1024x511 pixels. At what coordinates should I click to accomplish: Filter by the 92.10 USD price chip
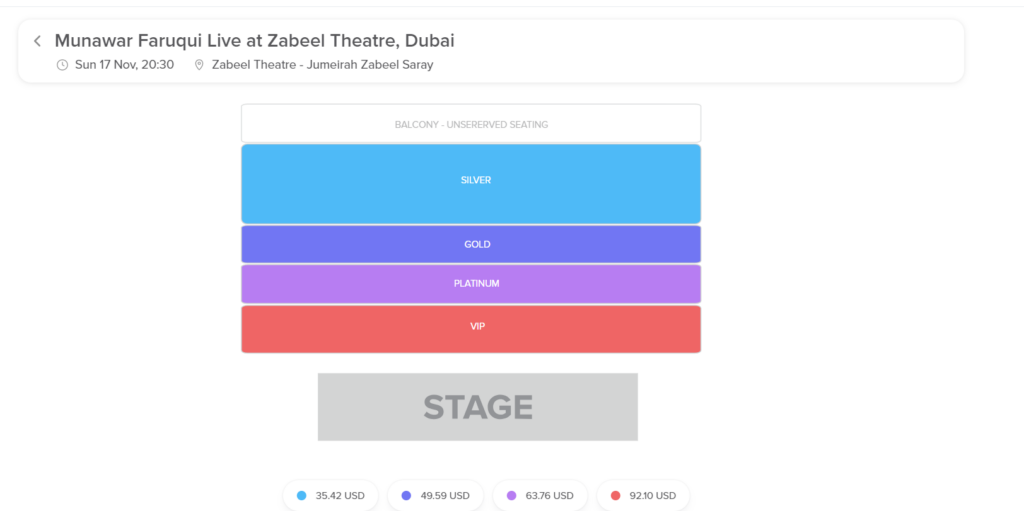[x=643, y=495]
